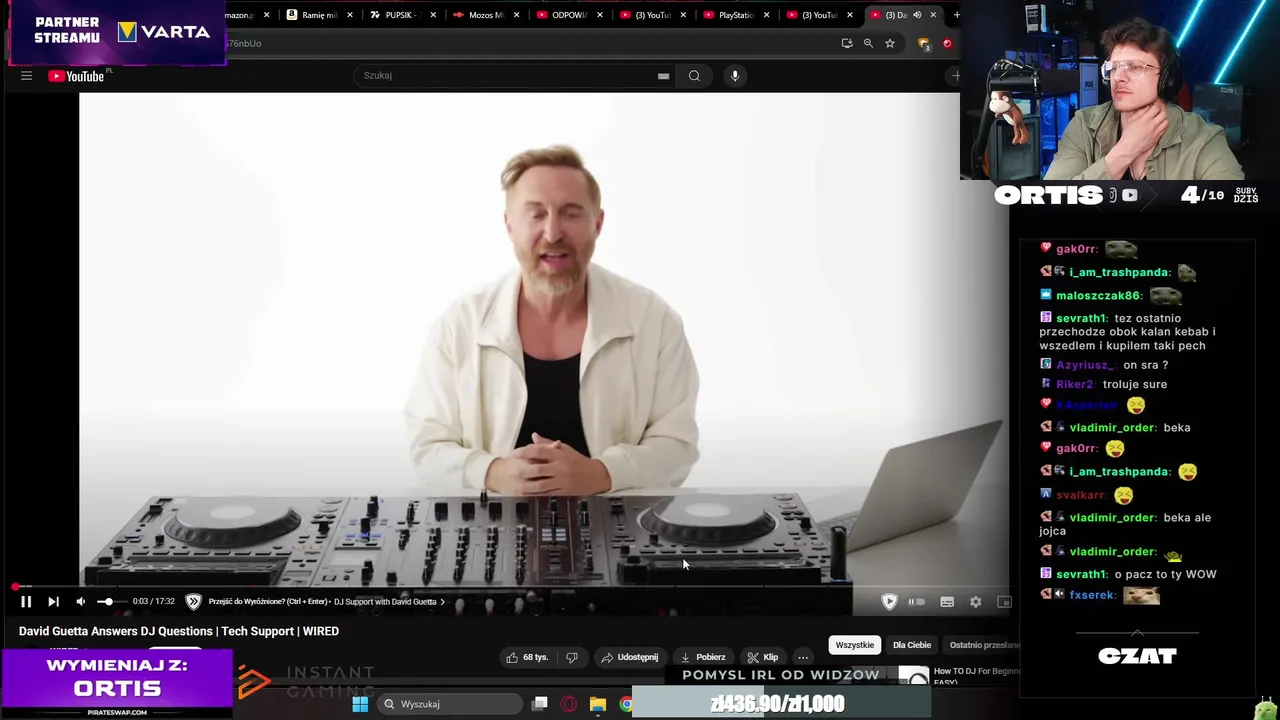Click the red circular extension icon in toolbar
1280x720 pixels.
[947, 43]
